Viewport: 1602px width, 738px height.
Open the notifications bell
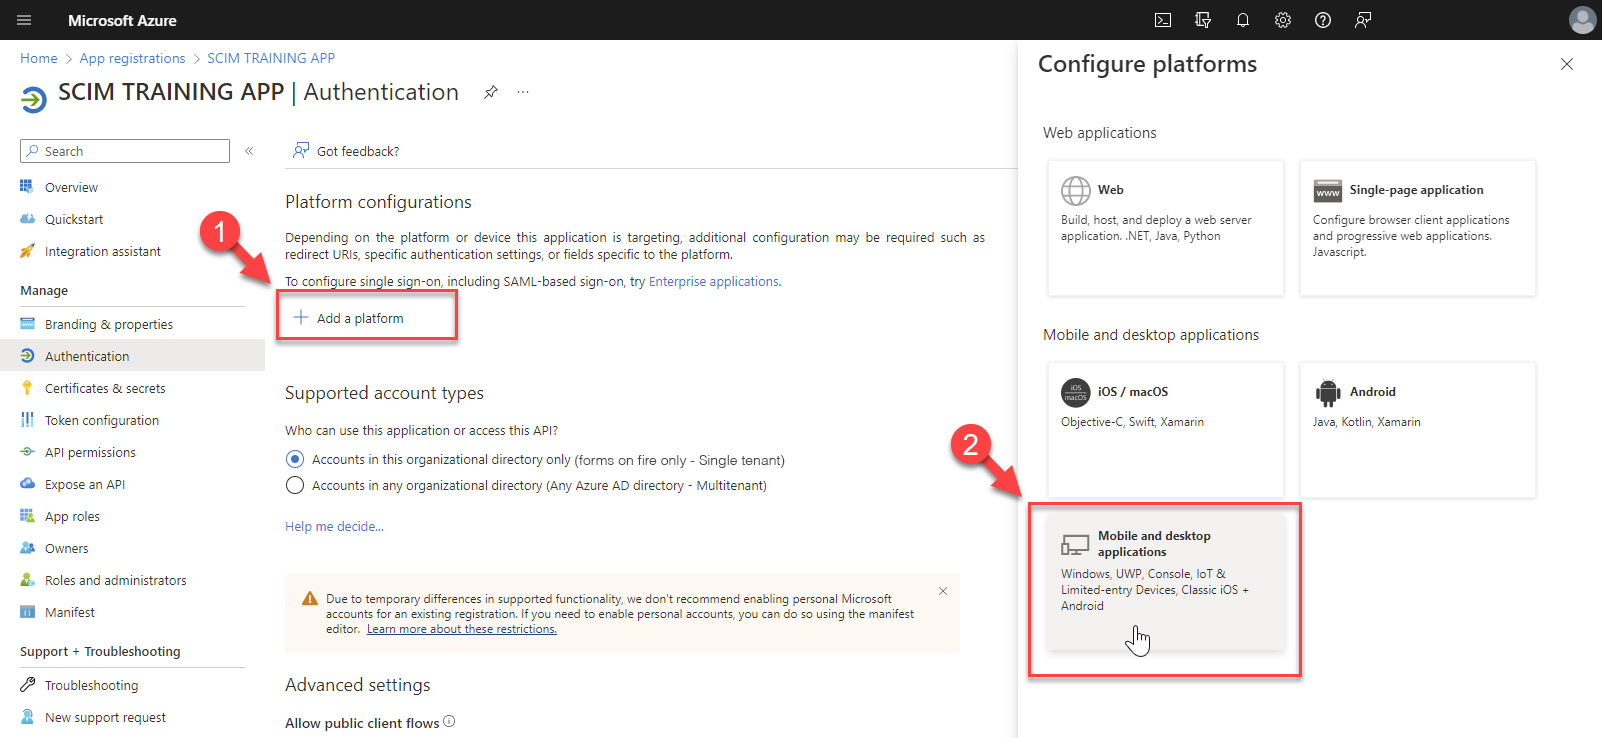(1243, 20)
